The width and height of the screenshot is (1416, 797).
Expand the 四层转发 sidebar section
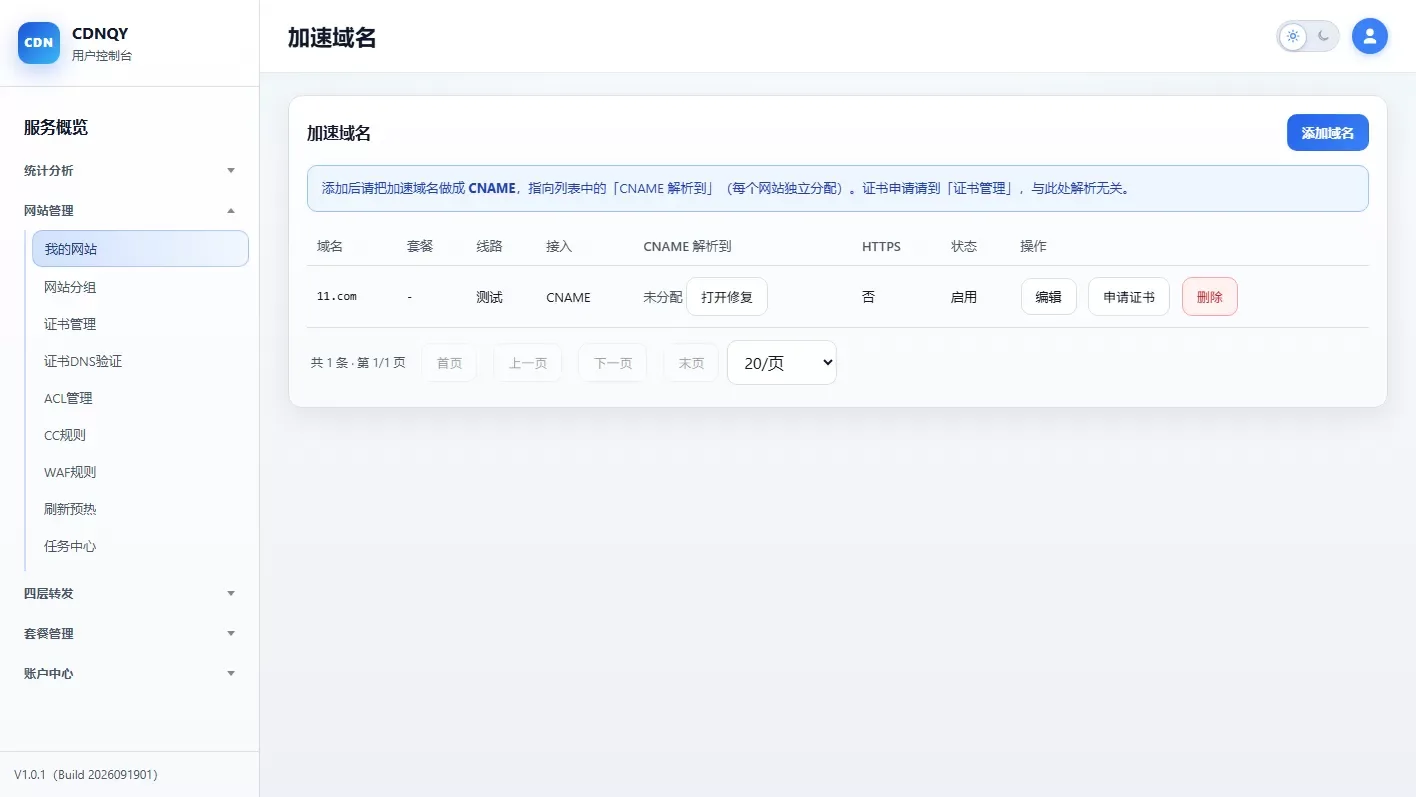[x=130, y=594]
